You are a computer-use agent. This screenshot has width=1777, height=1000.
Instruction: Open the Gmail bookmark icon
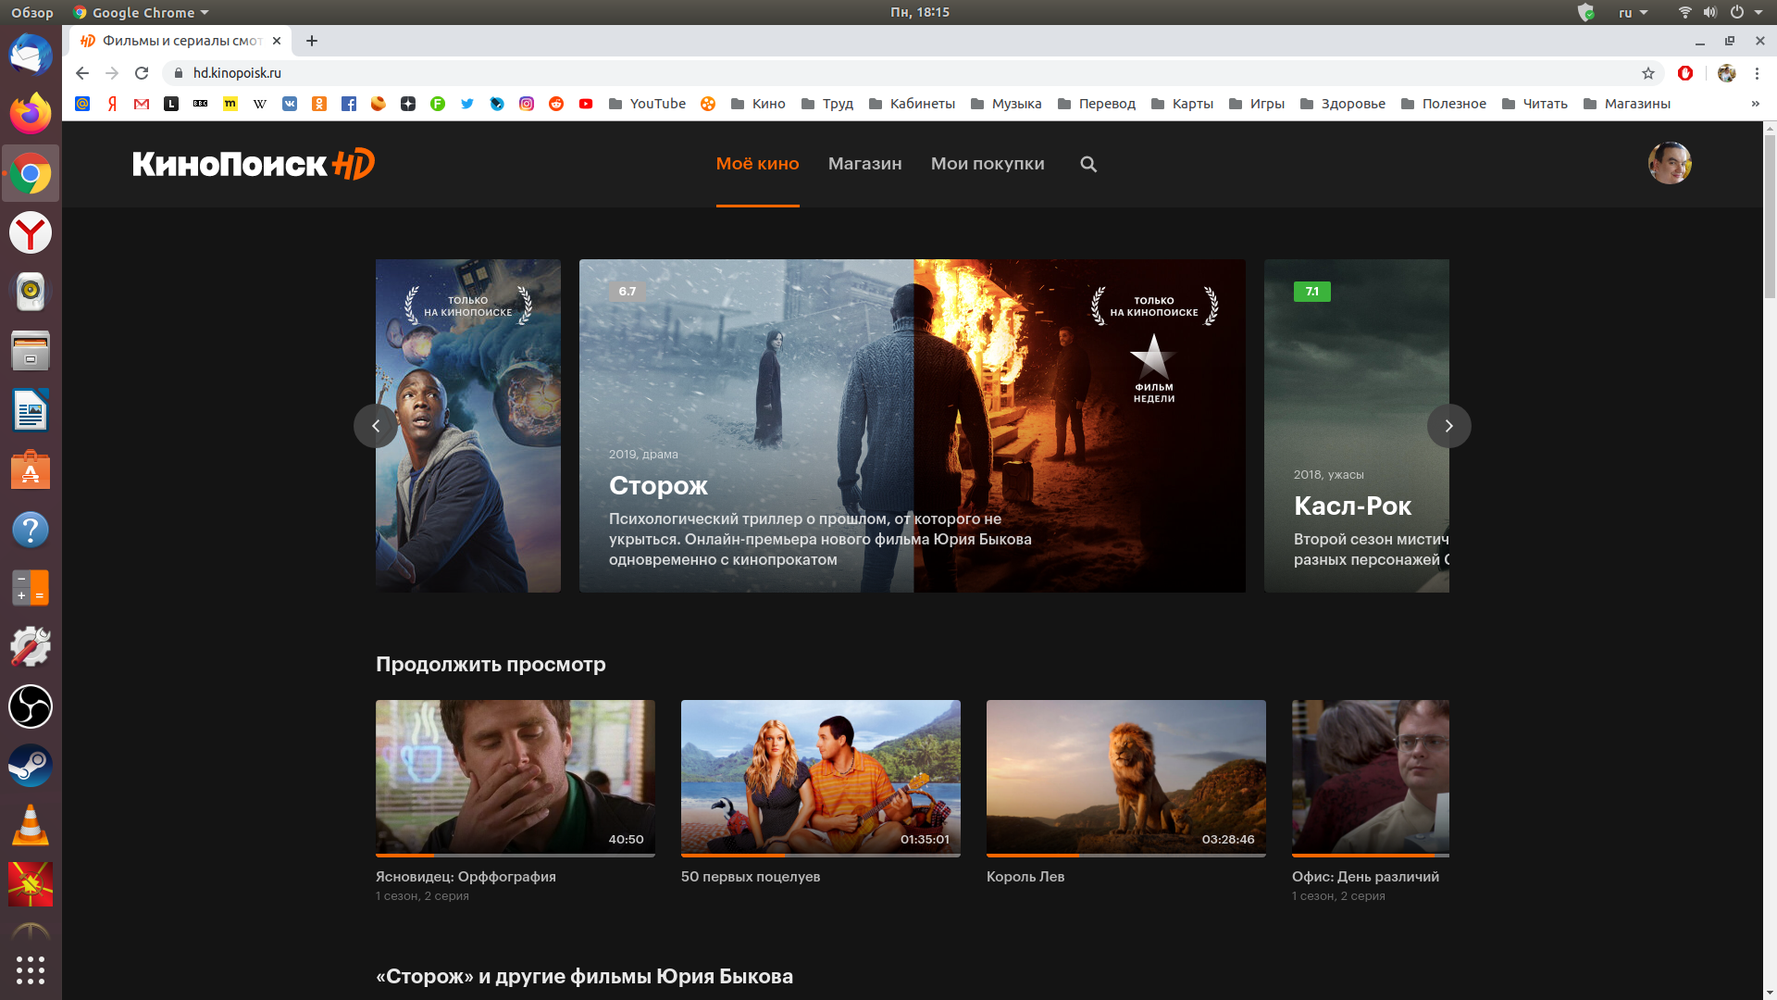click(x=142, y=104)
